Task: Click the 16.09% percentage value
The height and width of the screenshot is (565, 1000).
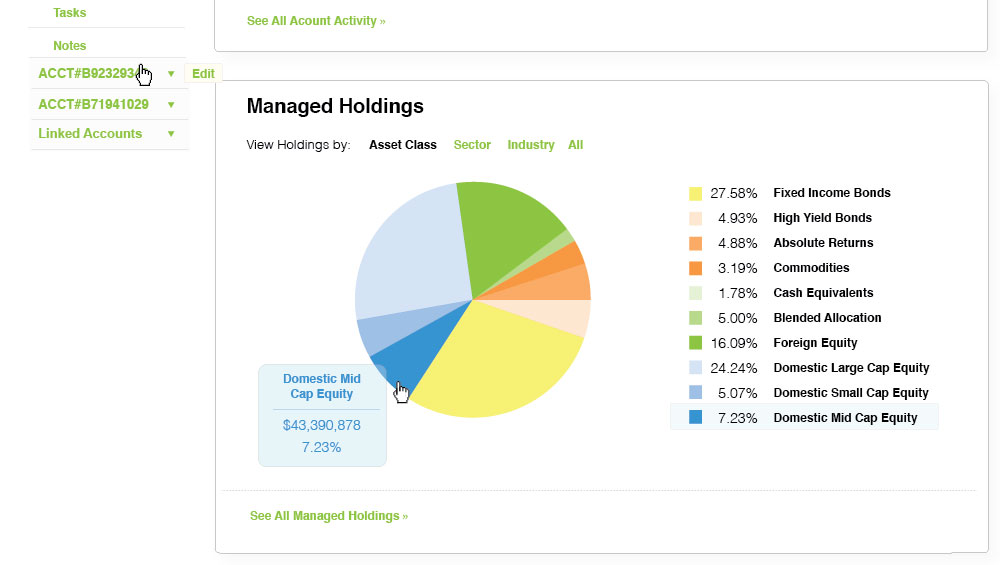Action: 733,343
